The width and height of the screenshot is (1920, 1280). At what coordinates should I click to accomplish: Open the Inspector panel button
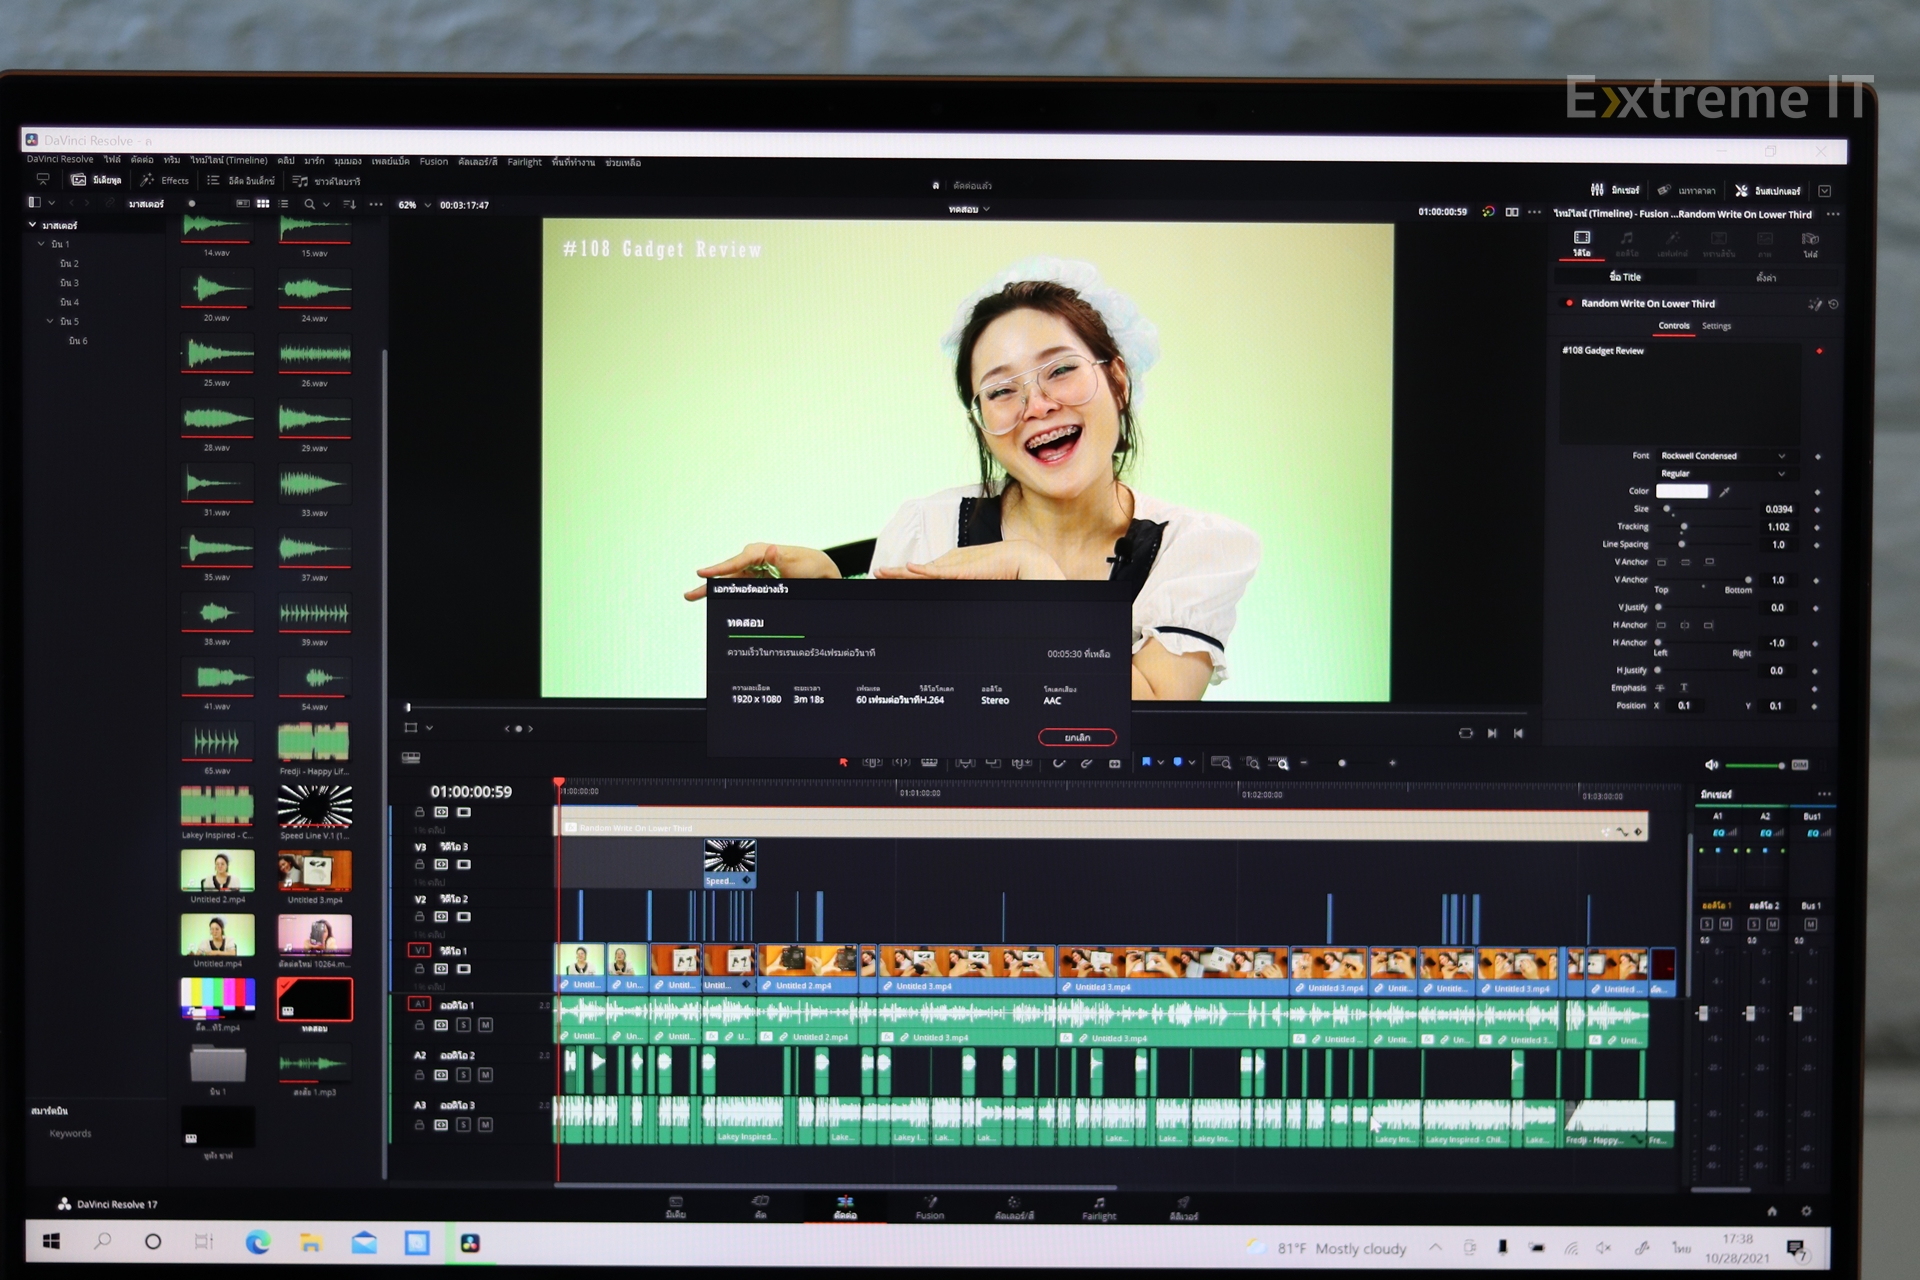click(x=1767, y=190)
